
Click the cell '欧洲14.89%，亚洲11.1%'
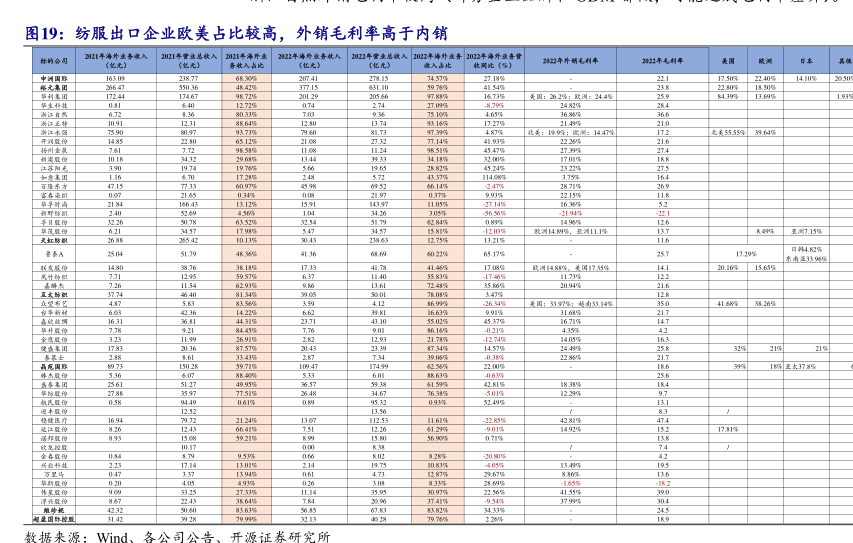[570, 231]
